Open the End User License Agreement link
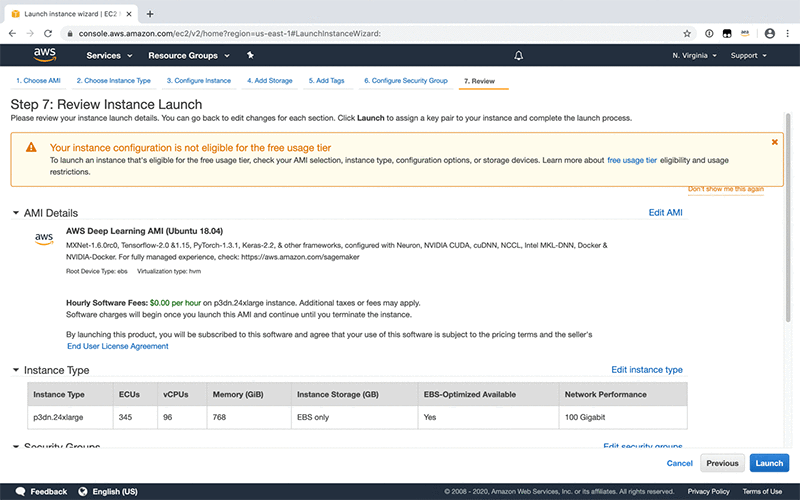Image resolution: width=800 pixels, height=500 pixels. pos(118,346)
